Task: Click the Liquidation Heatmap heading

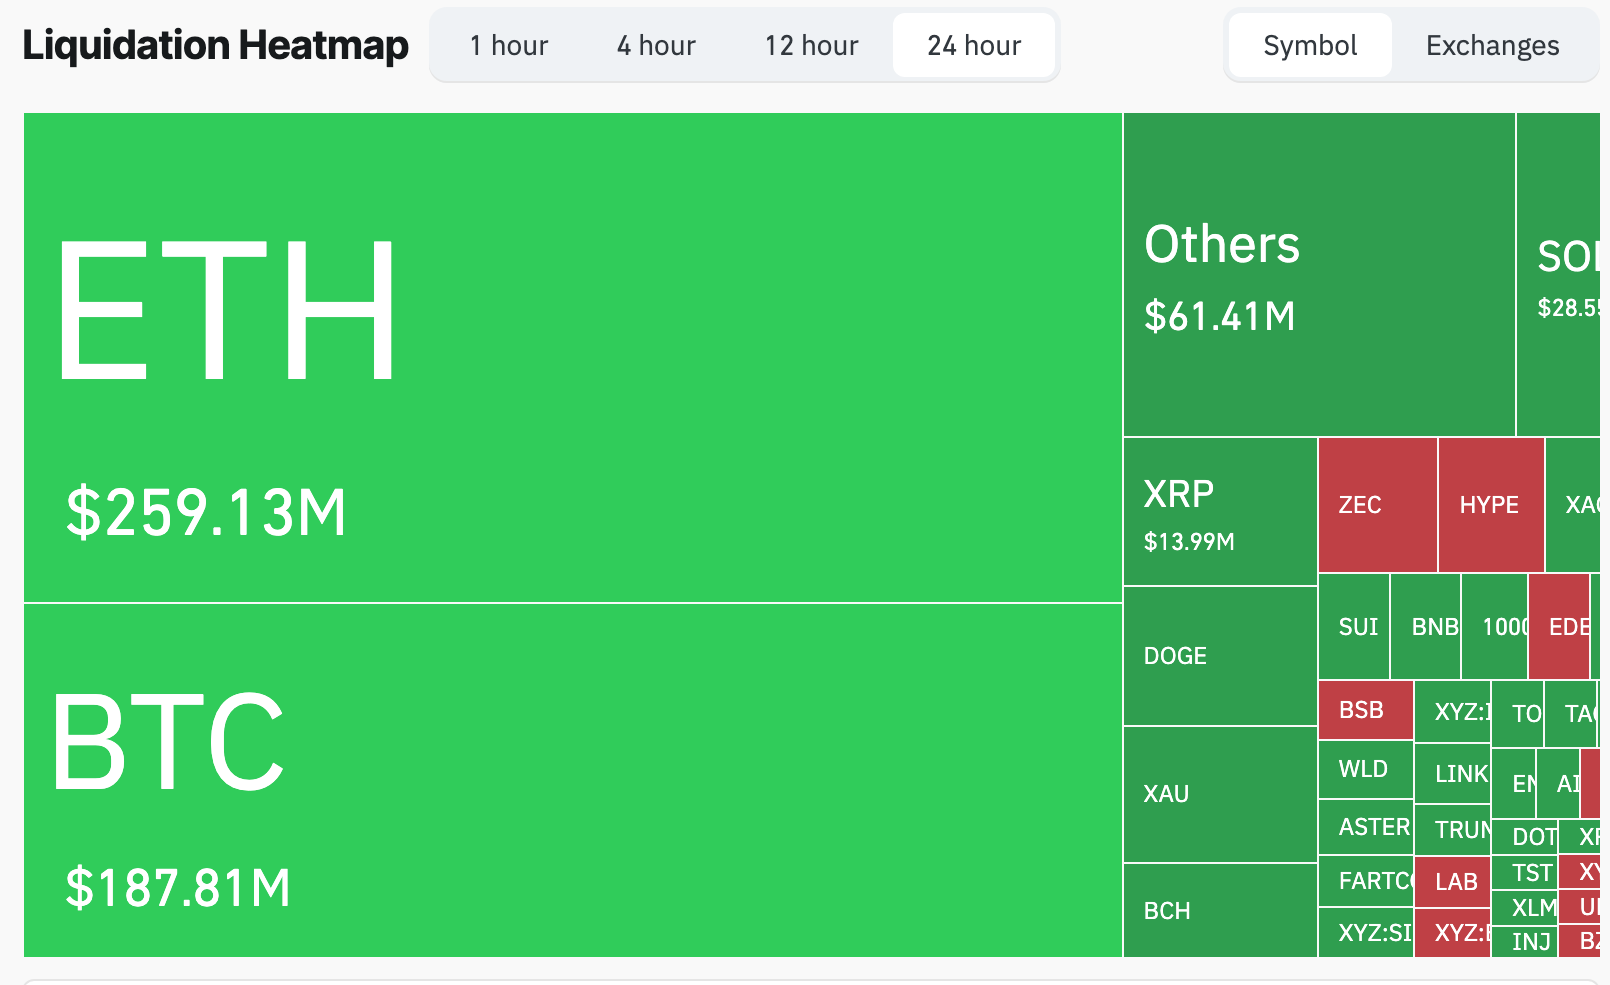Action: click(215, 45)
